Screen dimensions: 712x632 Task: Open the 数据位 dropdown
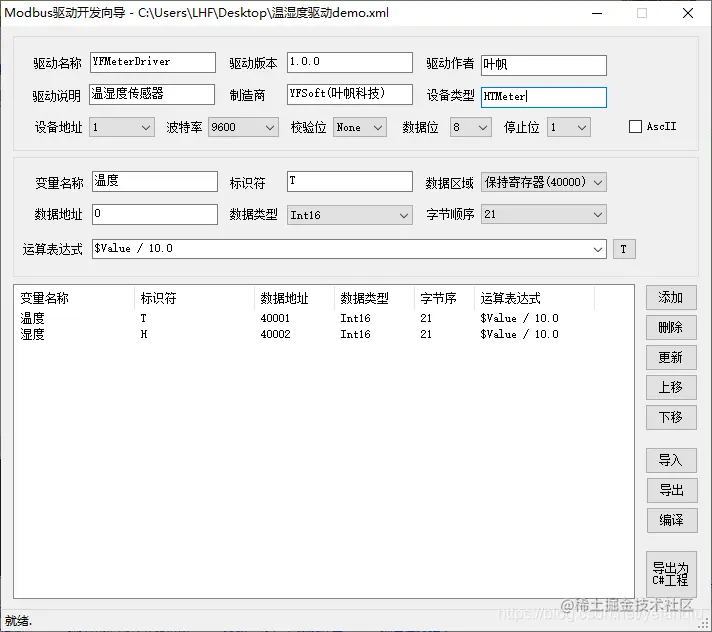click(470, 128)
